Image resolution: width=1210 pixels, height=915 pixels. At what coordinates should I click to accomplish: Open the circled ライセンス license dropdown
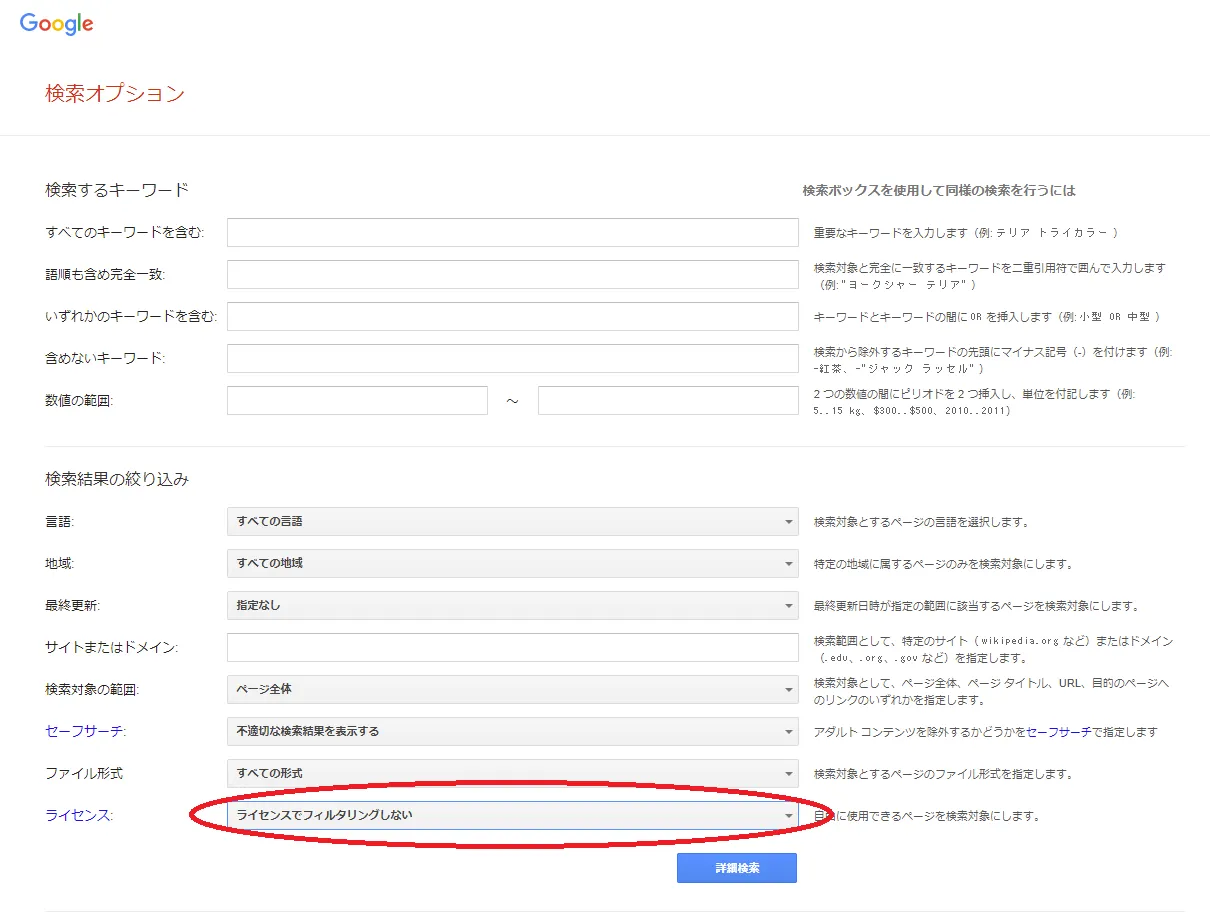click(x=512, y=815)
